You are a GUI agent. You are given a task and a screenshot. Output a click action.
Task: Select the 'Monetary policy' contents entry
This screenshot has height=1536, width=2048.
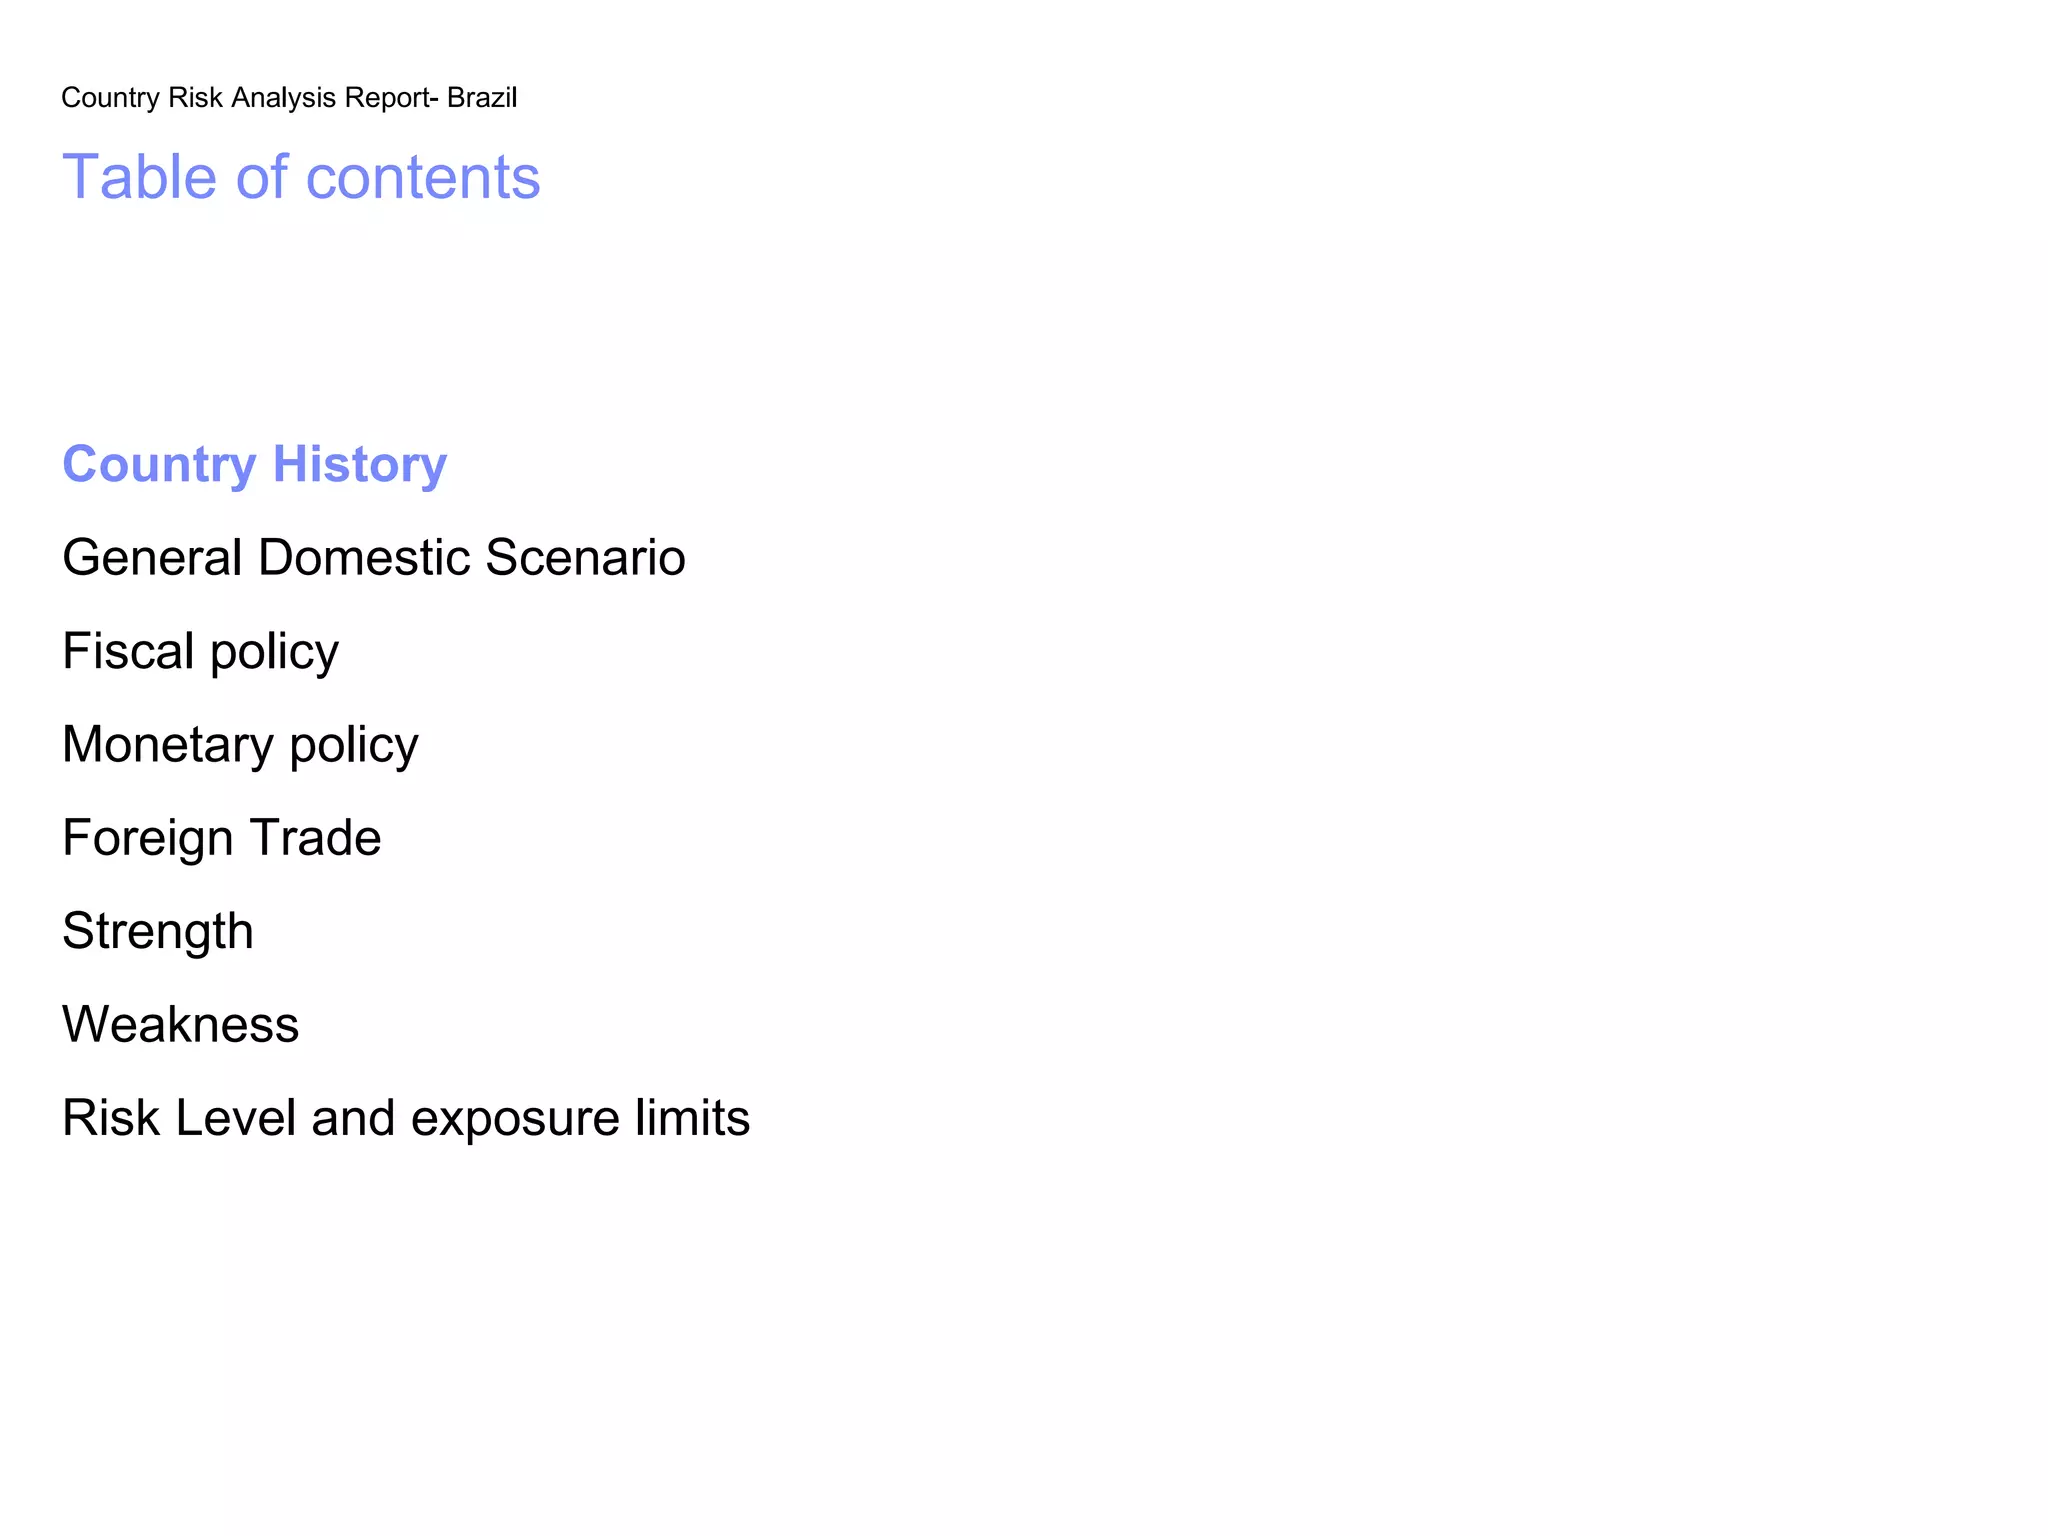(x=240, y=745)
